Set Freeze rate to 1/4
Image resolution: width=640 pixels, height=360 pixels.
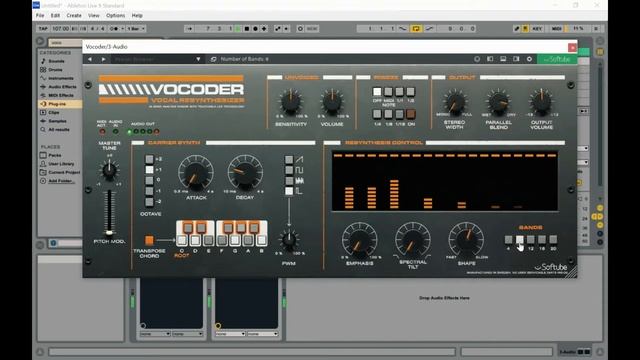coord(377,114)
